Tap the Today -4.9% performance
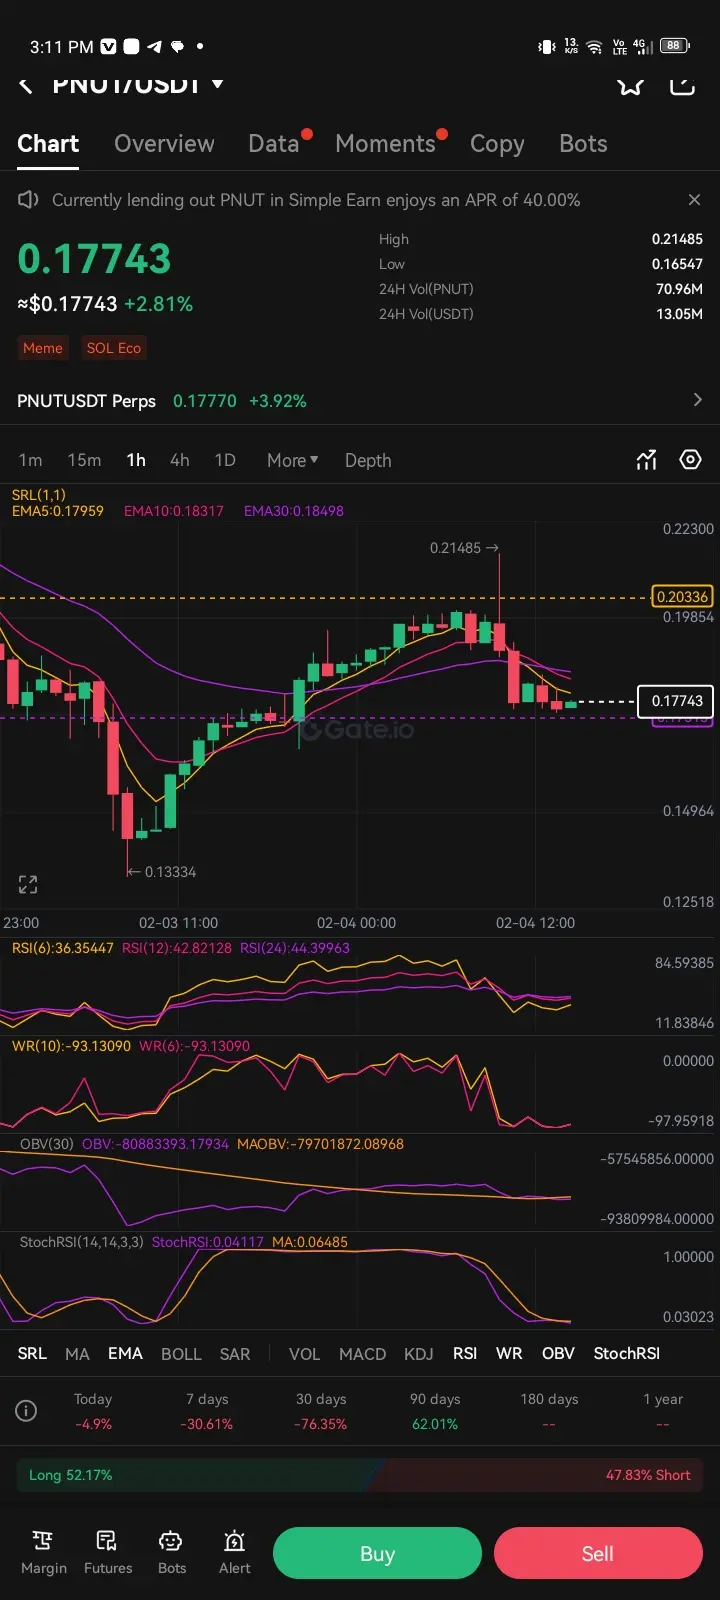720x1600 pixels. click(x=93, y=1411)
